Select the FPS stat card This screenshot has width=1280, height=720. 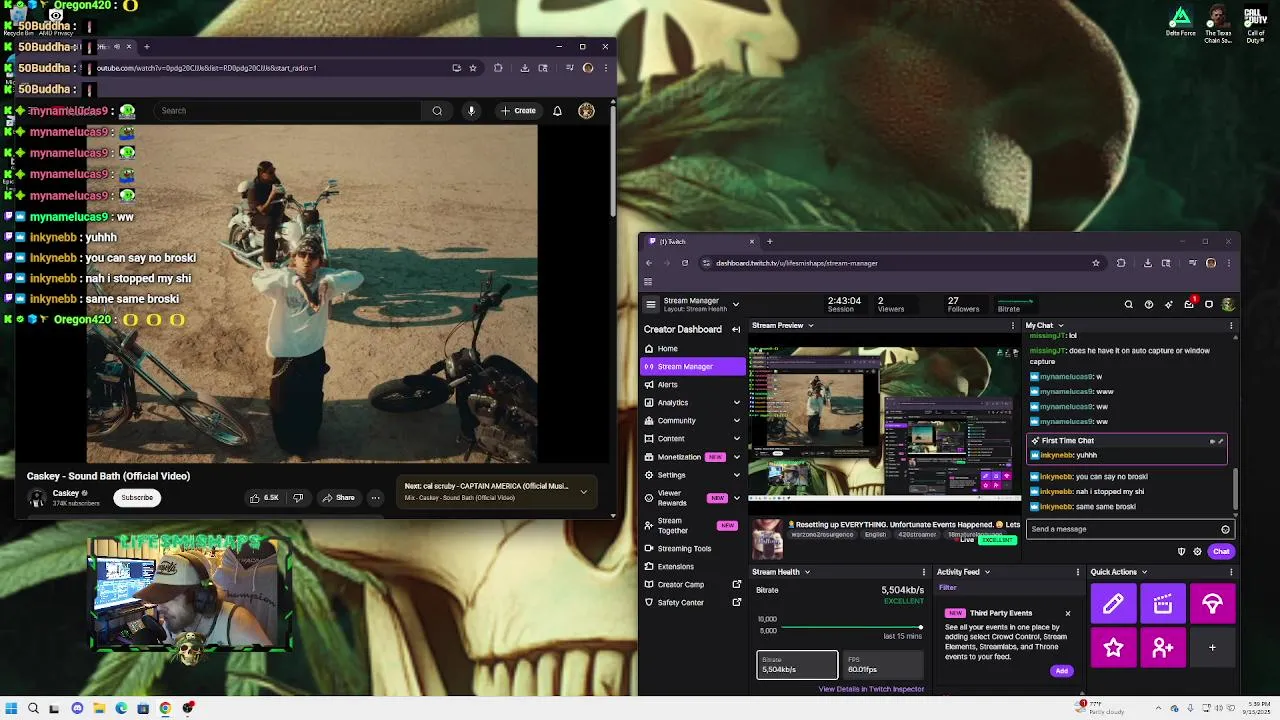tap(883, 664)
